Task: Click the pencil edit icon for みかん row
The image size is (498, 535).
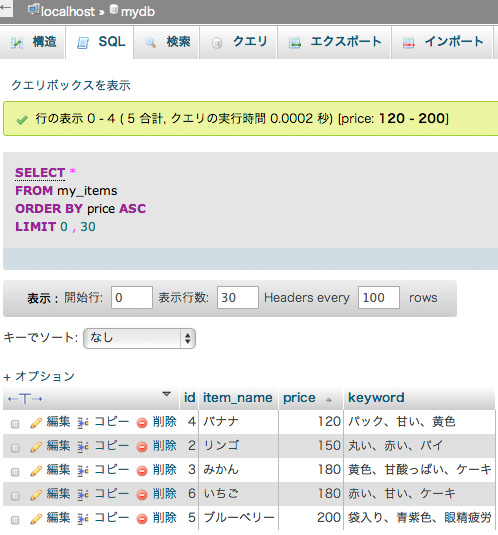Action: [x=36, y=471]
